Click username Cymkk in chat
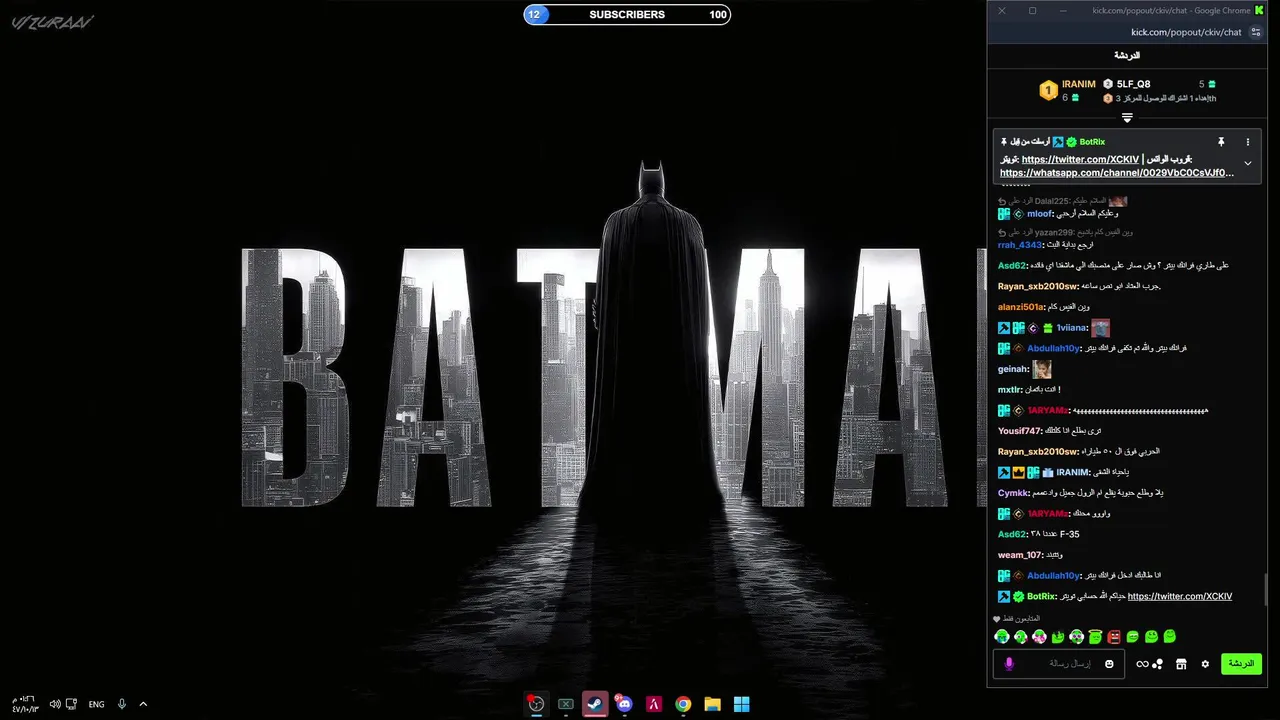The height and width of the screenshot is (720, 1280). tap(1013, 493)
